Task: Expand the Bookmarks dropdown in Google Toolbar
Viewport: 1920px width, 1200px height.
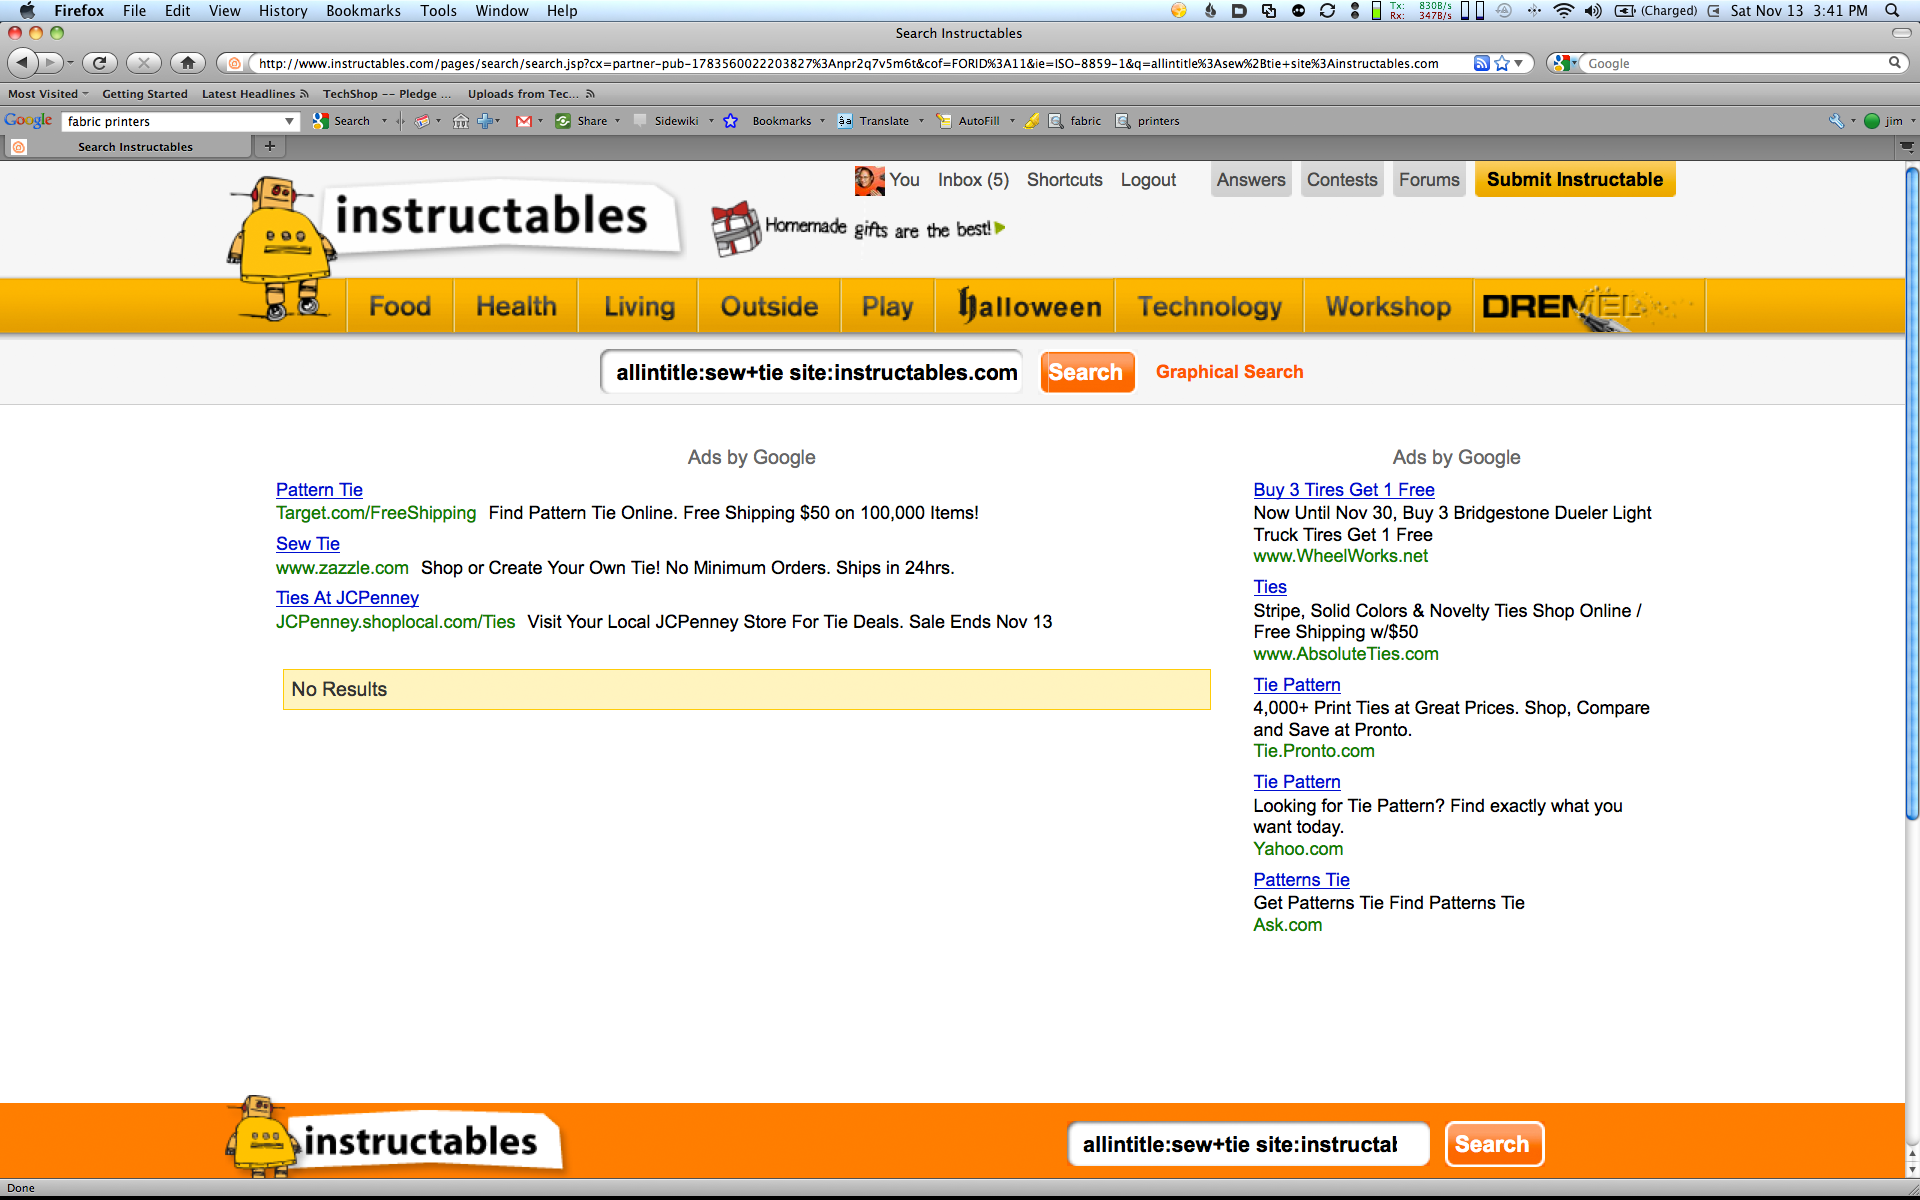Action: pyautogui.click(x=822, y=121)
